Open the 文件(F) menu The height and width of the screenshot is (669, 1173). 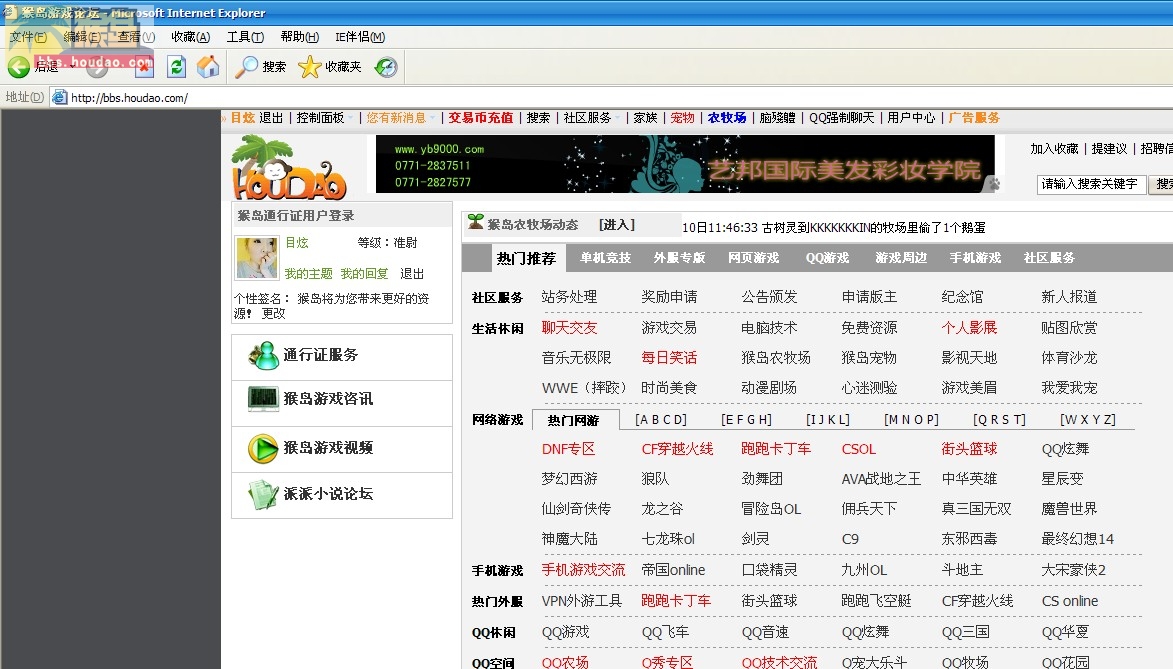28,37
